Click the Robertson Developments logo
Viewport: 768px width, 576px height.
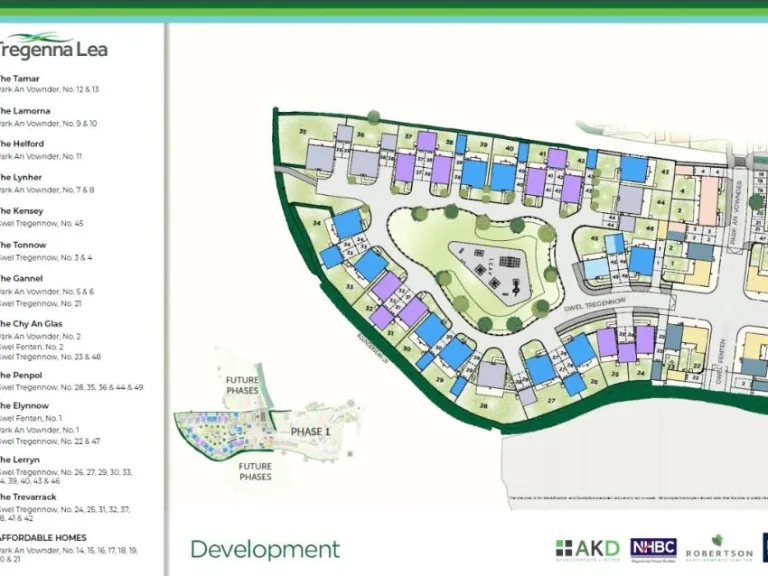pos(718,548)
